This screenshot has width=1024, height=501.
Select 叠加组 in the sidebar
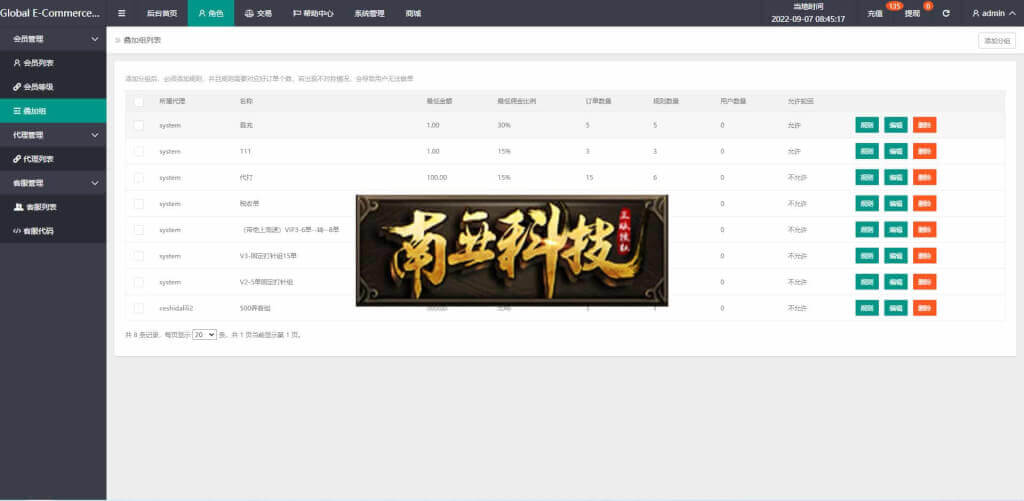(53, 111)
